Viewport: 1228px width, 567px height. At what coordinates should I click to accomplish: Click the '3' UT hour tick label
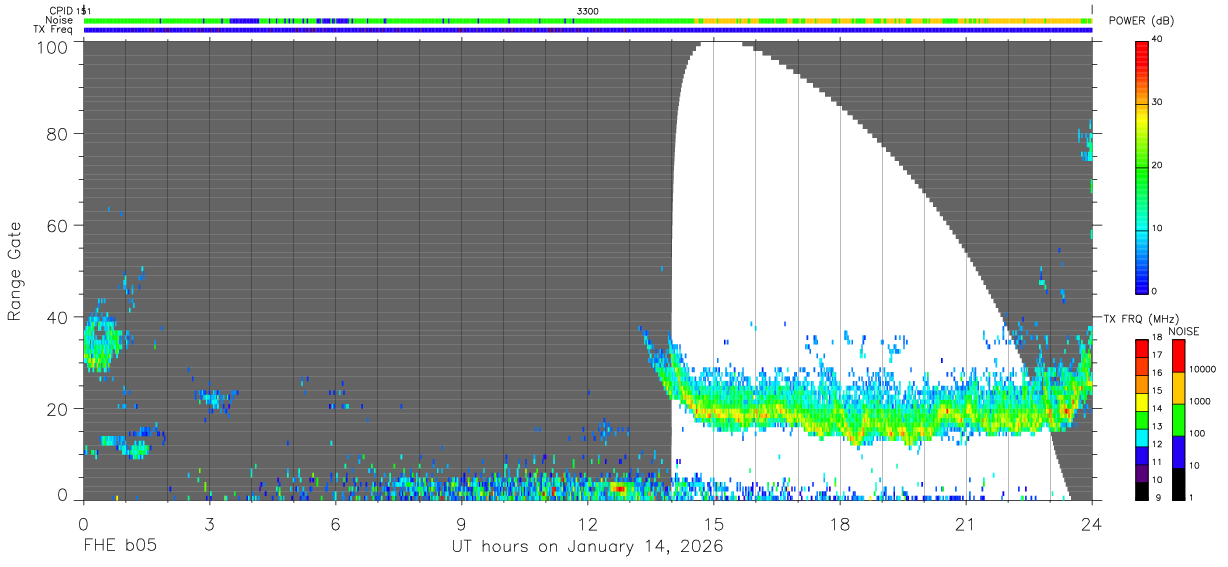pos(210,524)
